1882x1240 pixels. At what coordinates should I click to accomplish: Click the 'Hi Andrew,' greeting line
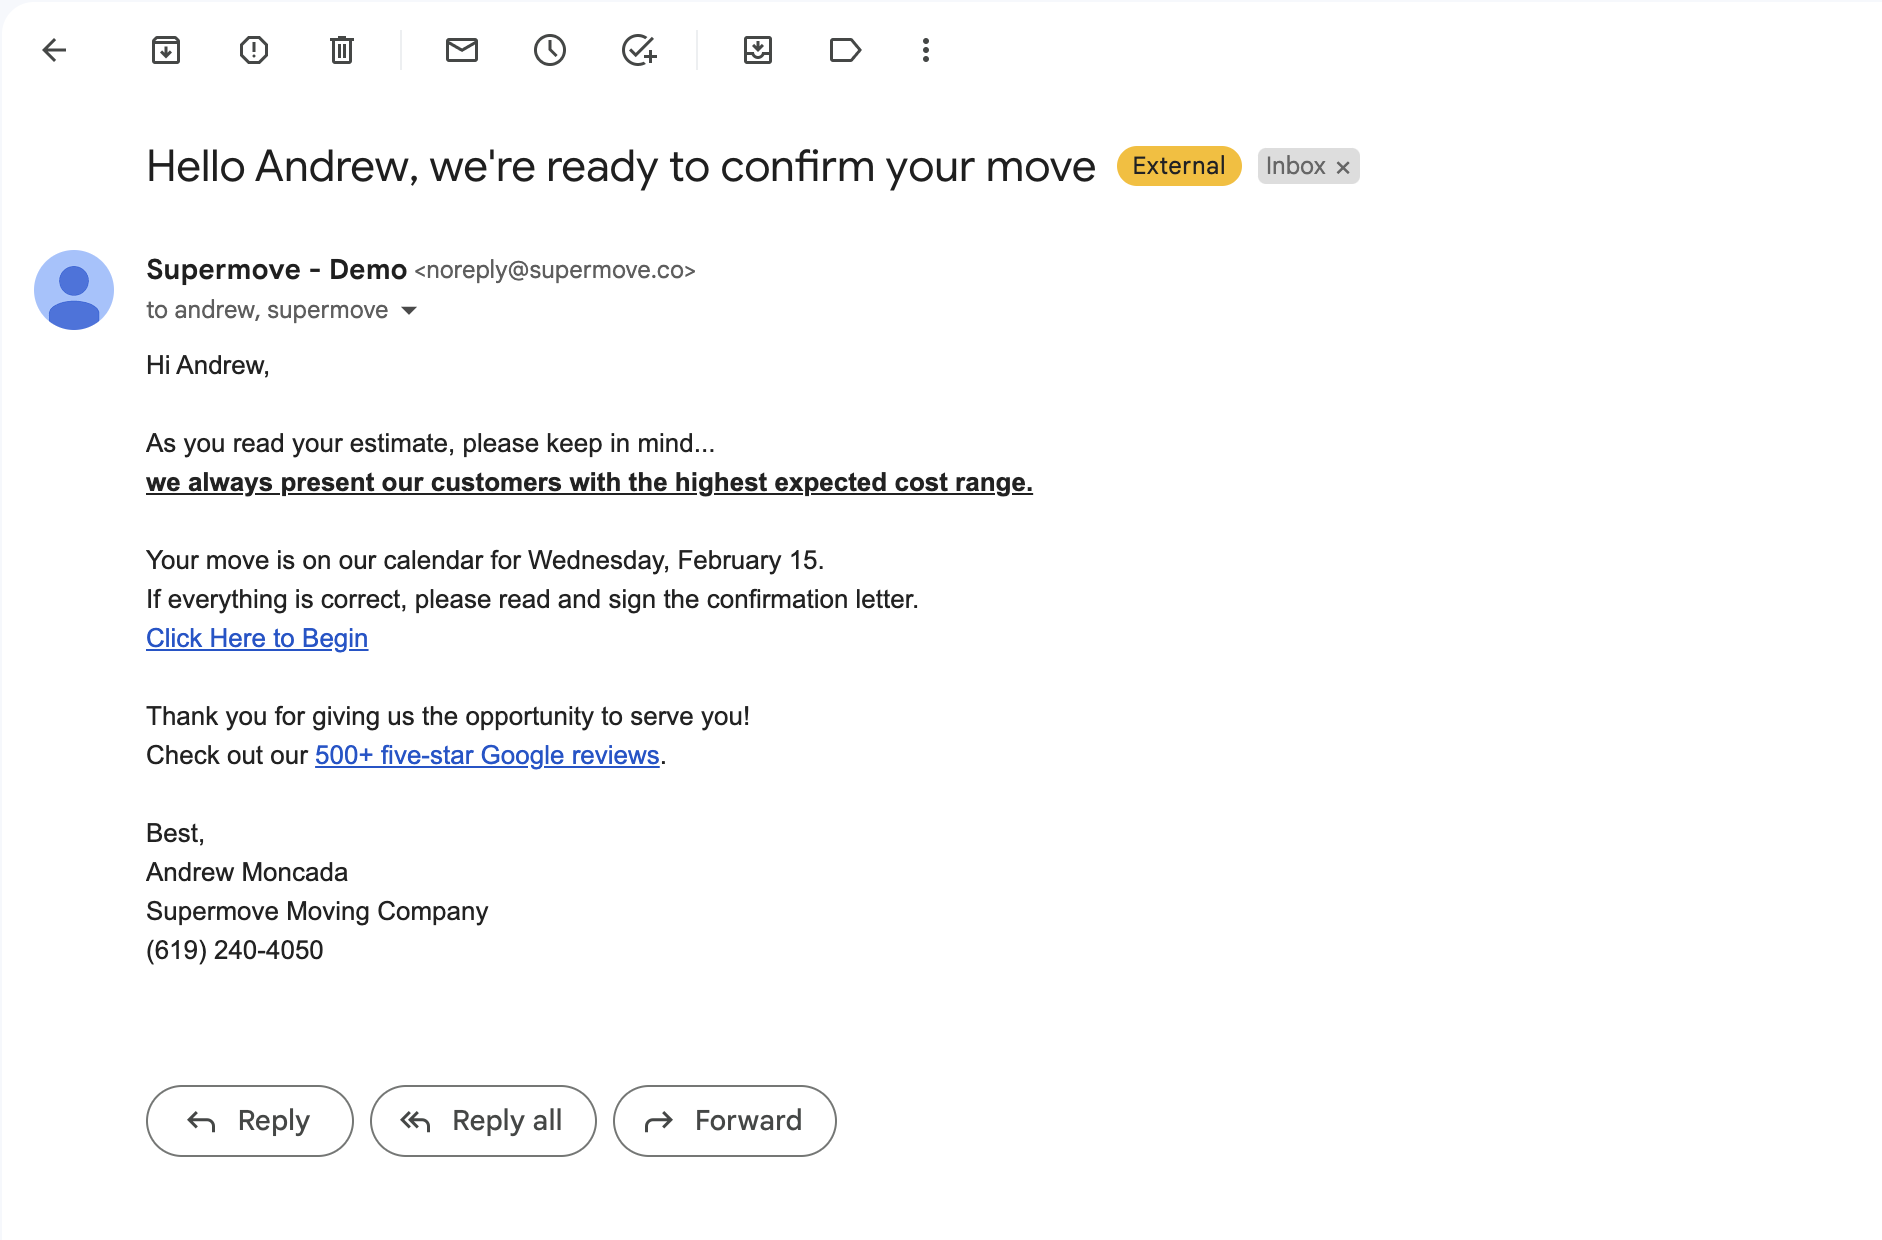(208, 365)
